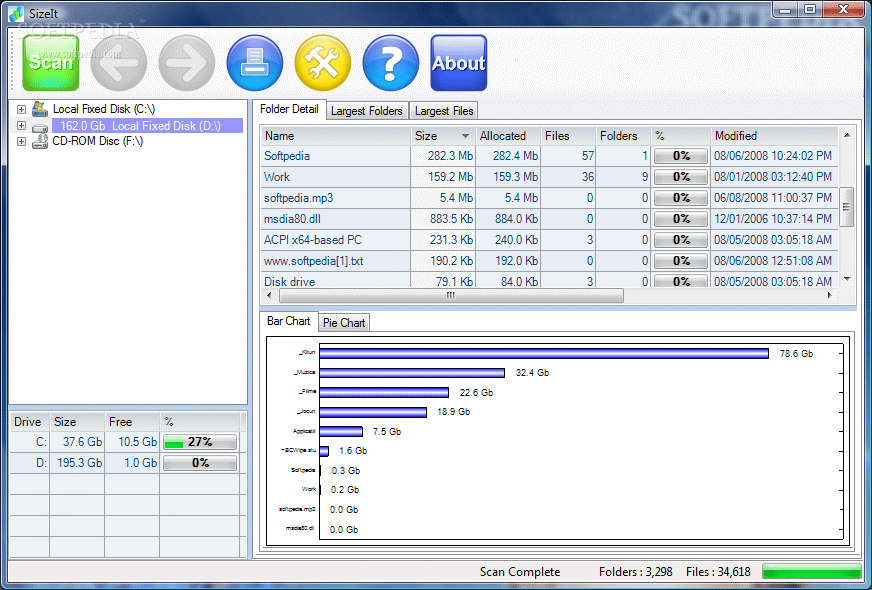Image resolution: width=872 pixels, height=590 pixels.
Task: Switch to the Folder Detail tab
Action: pyautogui.click(x=289, y=109)
